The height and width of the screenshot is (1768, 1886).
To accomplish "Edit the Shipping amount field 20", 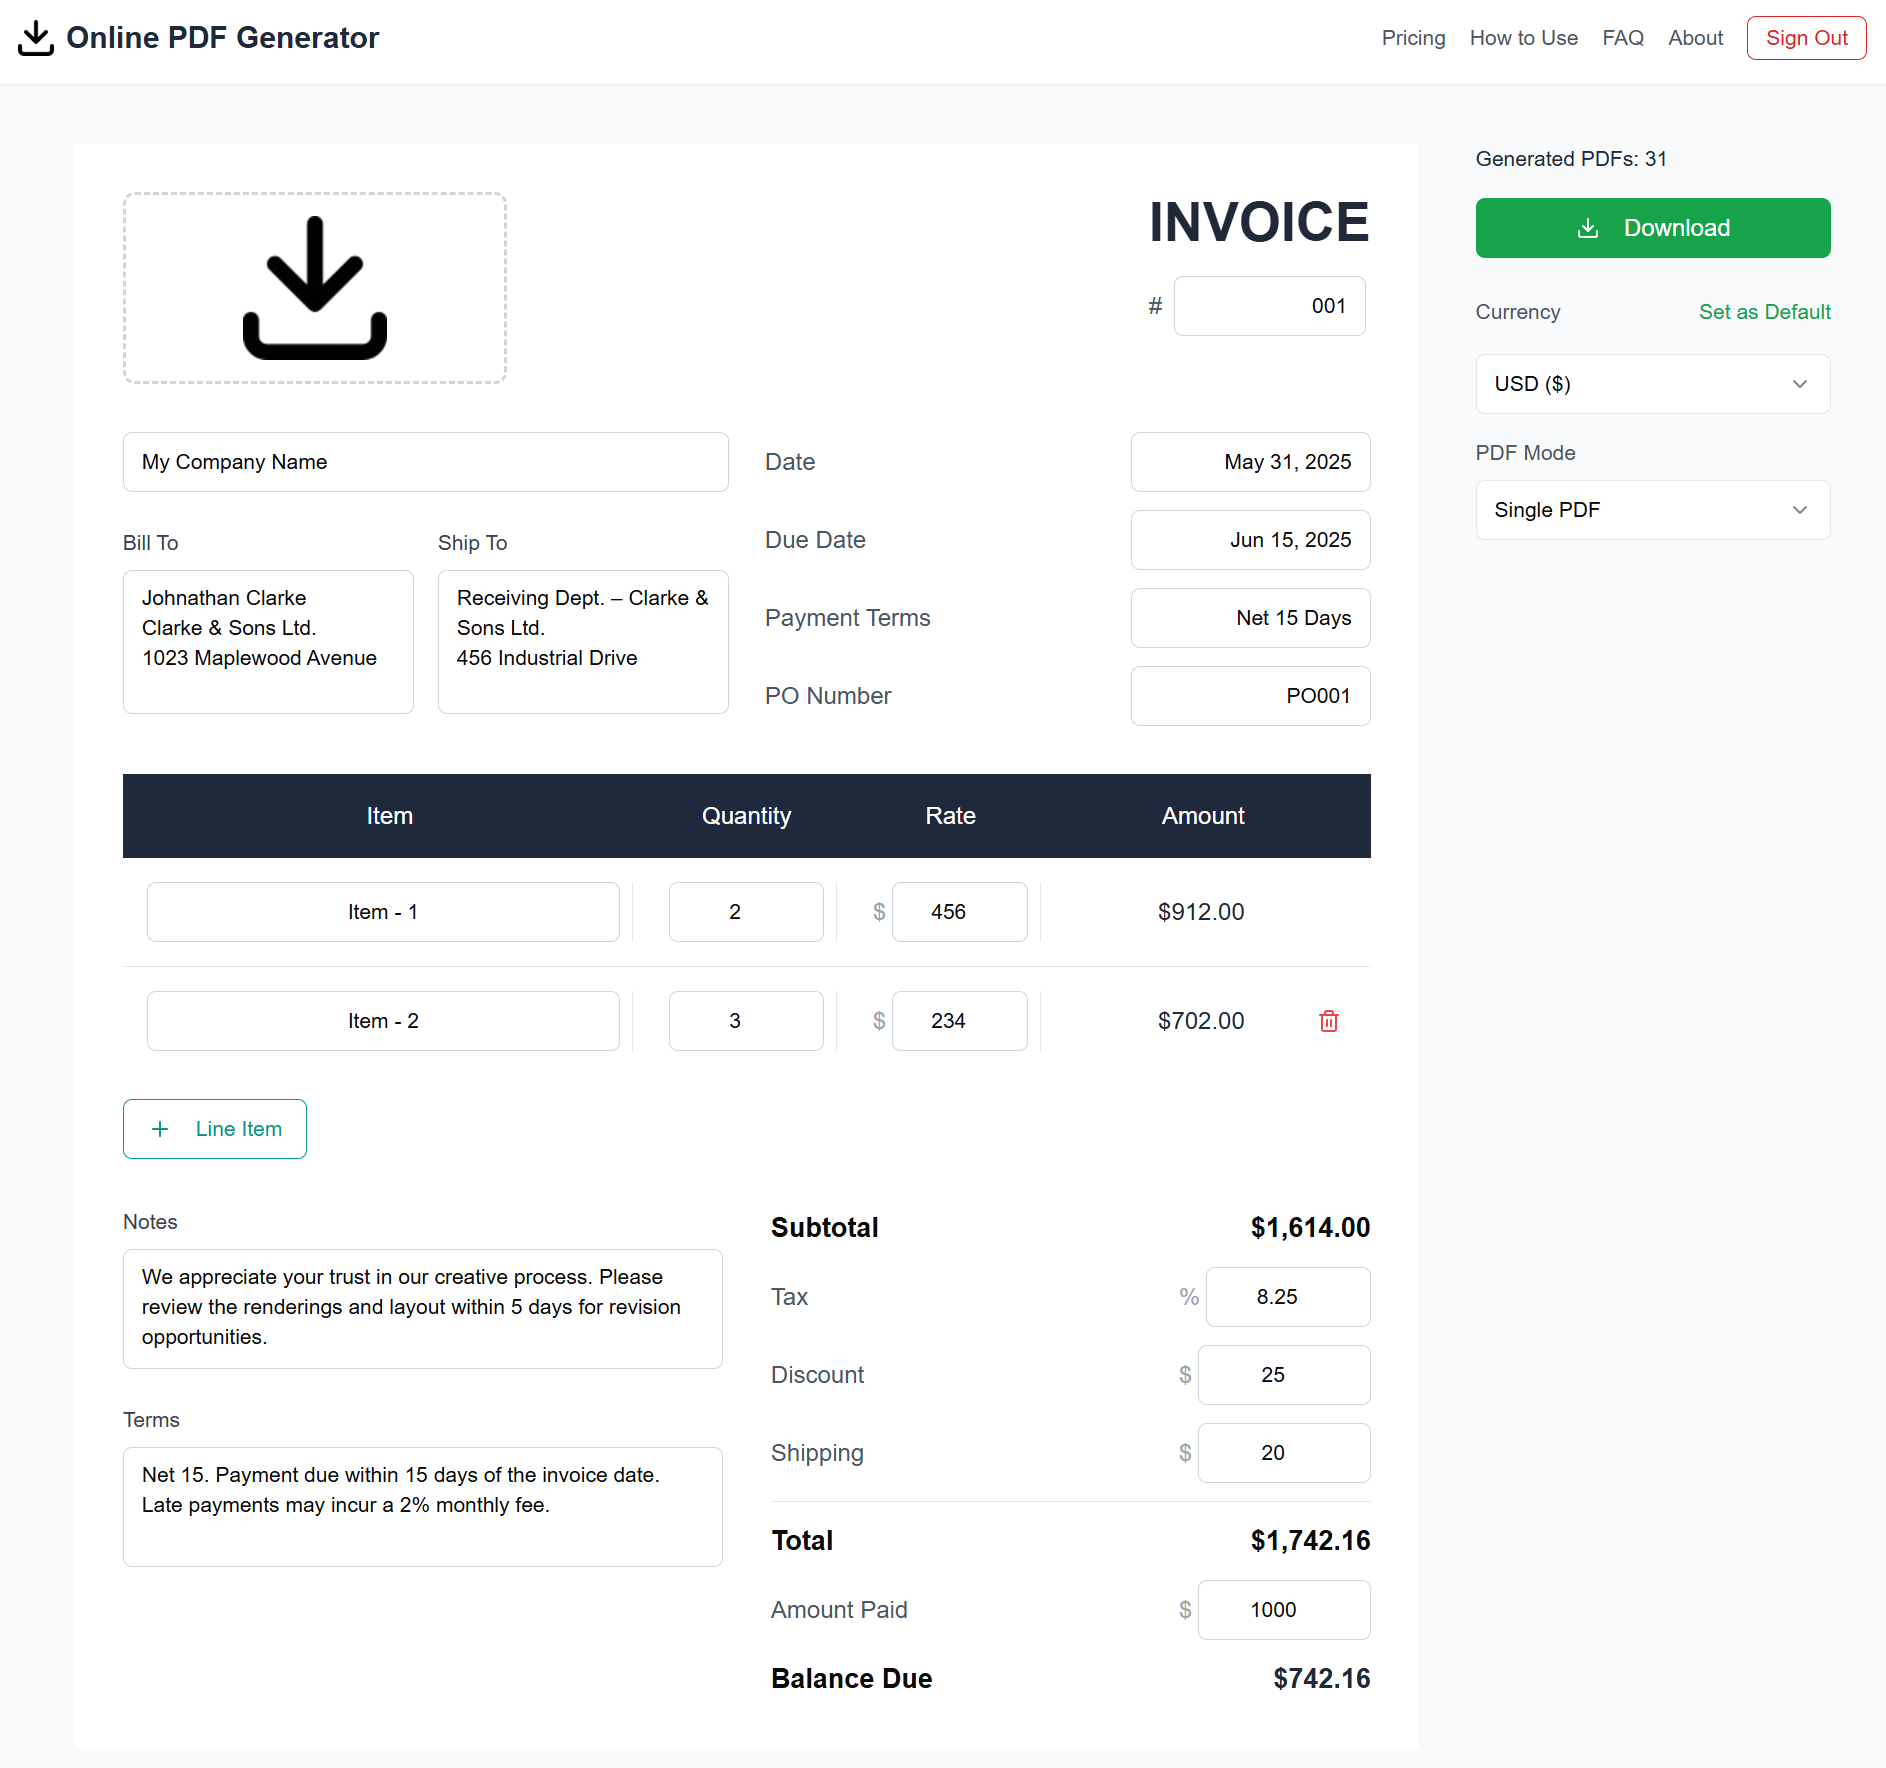I will pos(1284,1453).
